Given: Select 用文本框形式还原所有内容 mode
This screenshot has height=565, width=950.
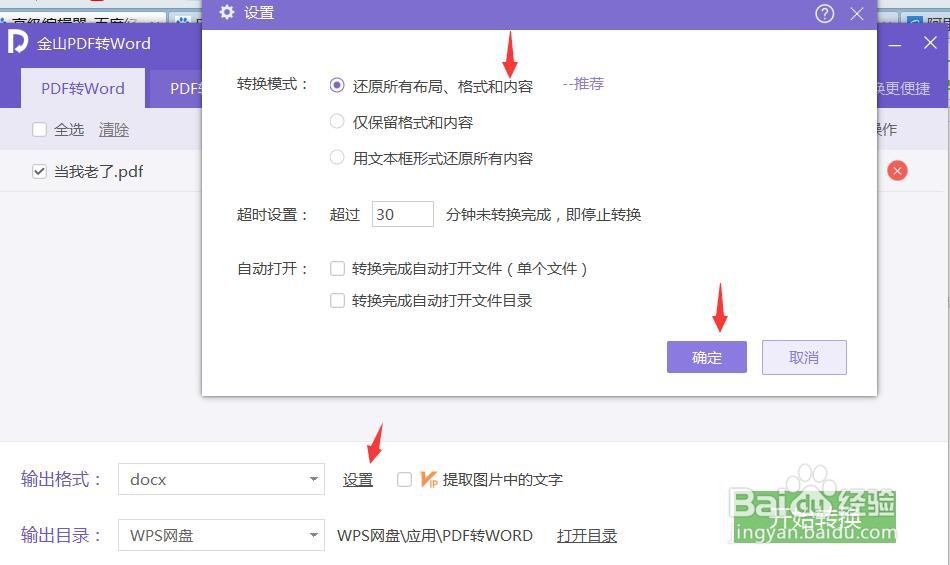Looking at the screenshot, I should [x=337, y=157].
